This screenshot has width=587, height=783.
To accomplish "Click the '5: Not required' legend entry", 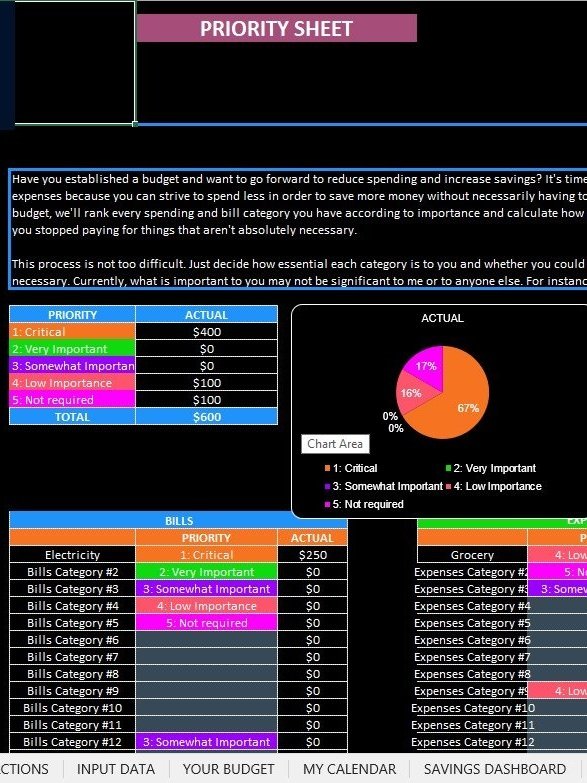I will click(x=364, y=504).
